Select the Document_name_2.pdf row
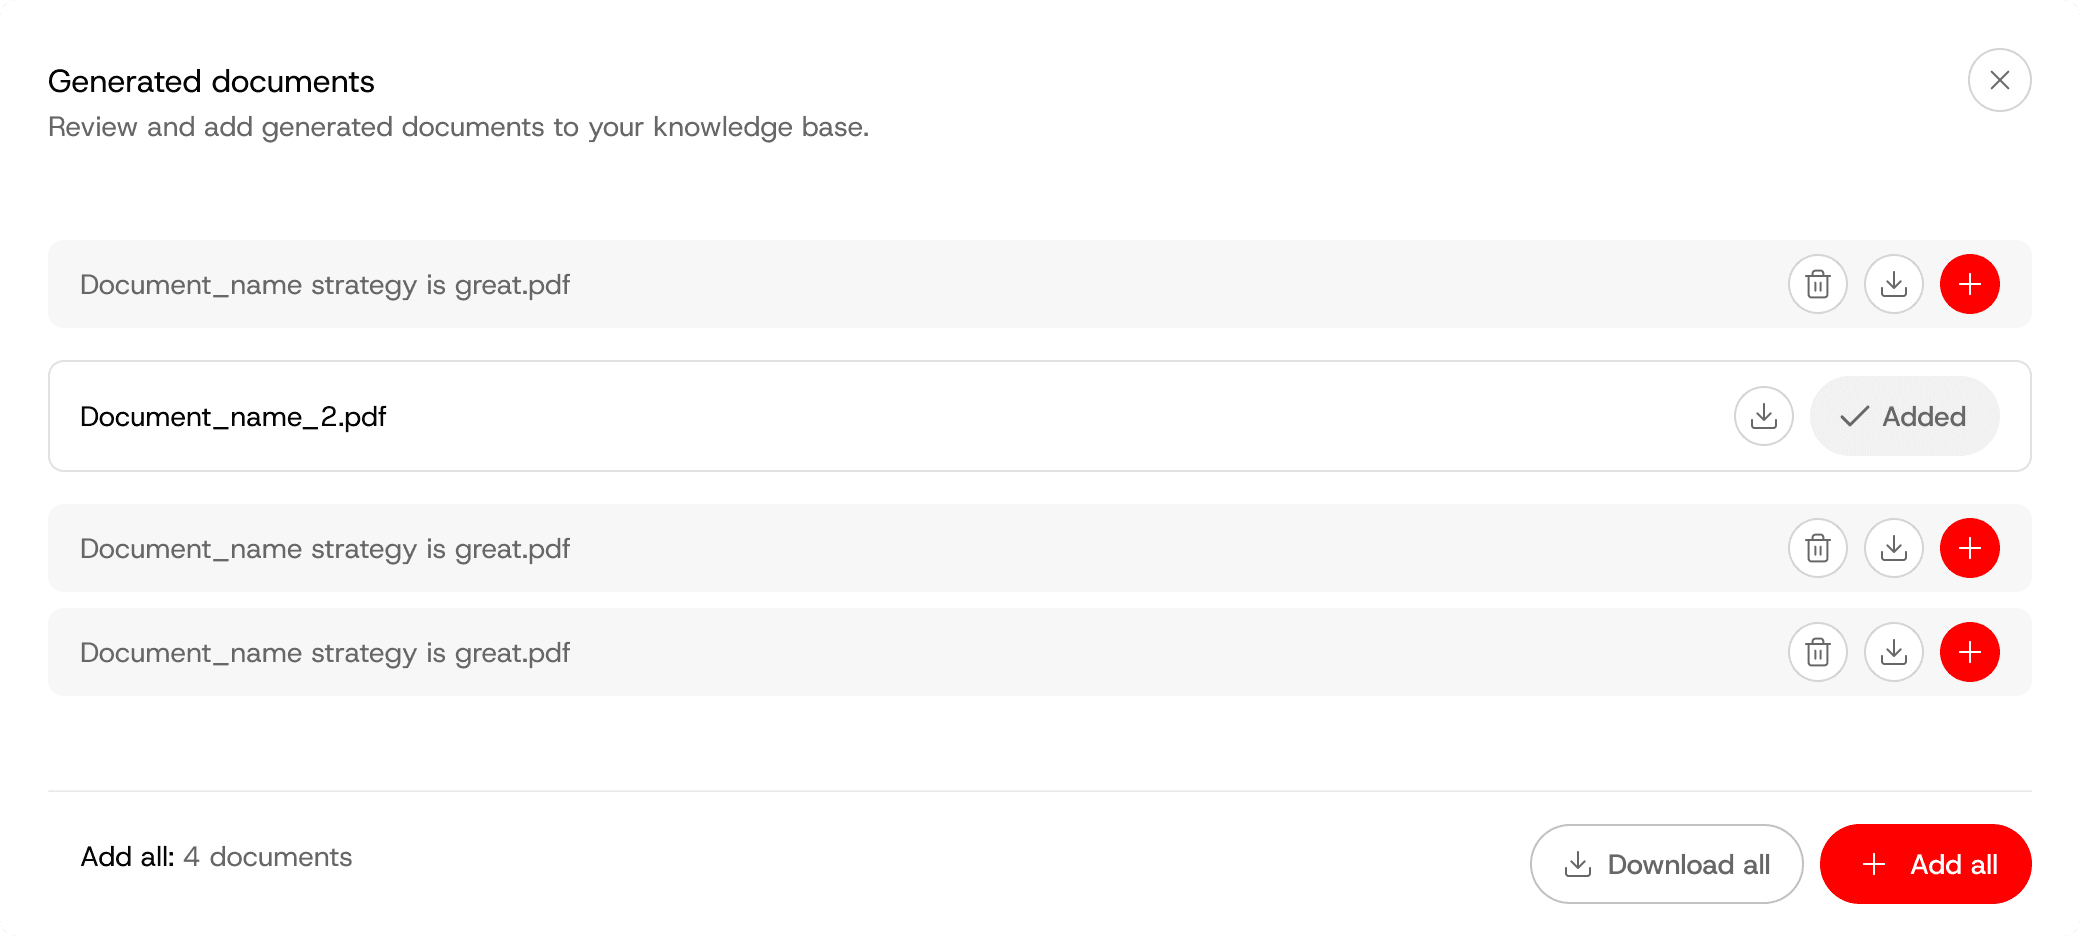2080x936 pixels. (x=1040, y=416)
